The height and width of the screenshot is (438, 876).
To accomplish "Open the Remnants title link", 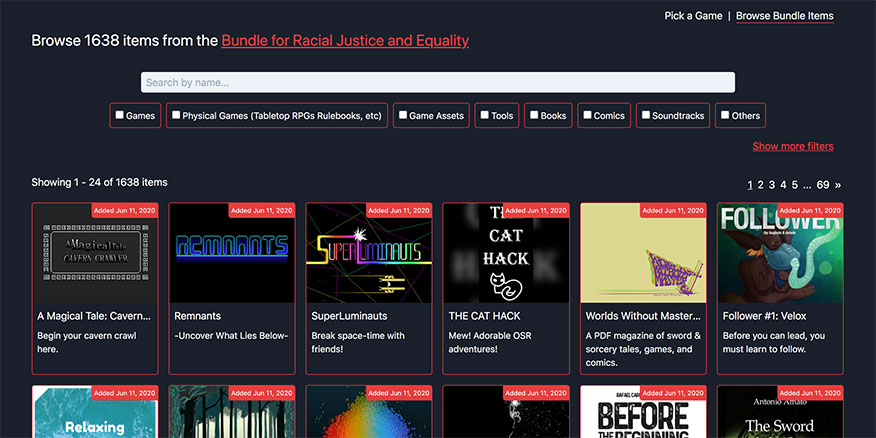I will point(197,315).
